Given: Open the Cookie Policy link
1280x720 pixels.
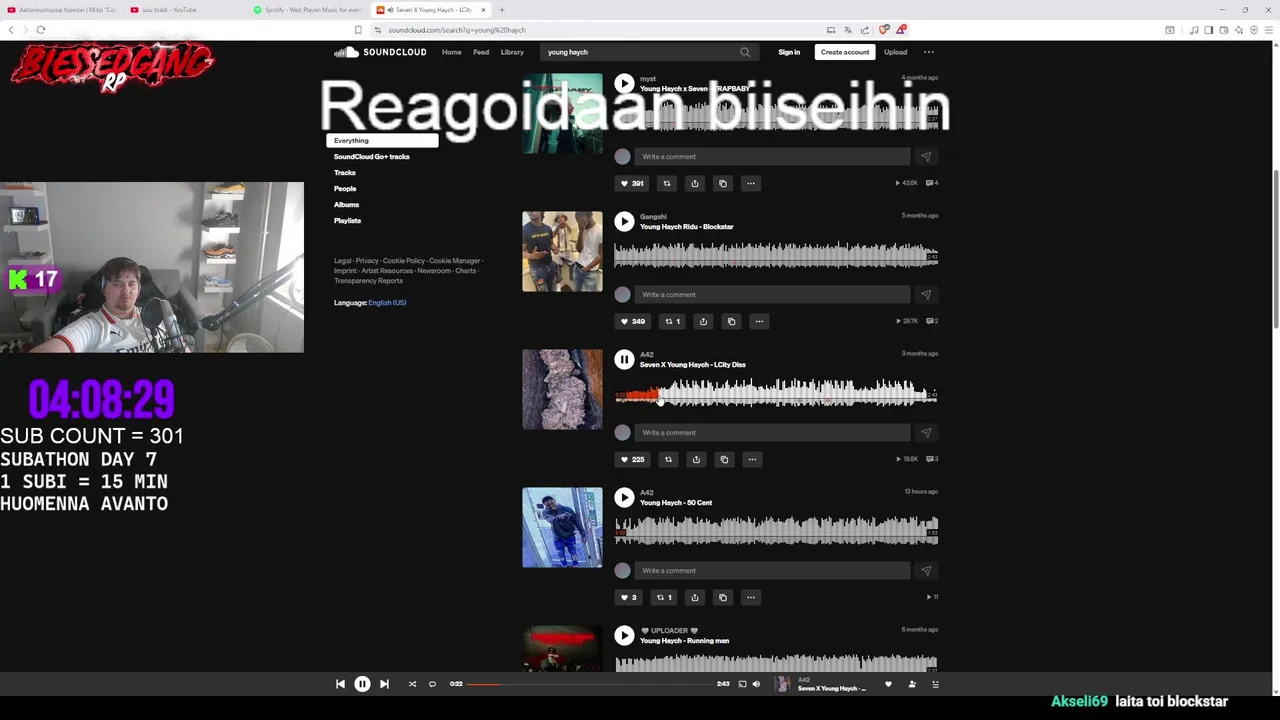Looking at the screenshot, I should tap(403, 261).
